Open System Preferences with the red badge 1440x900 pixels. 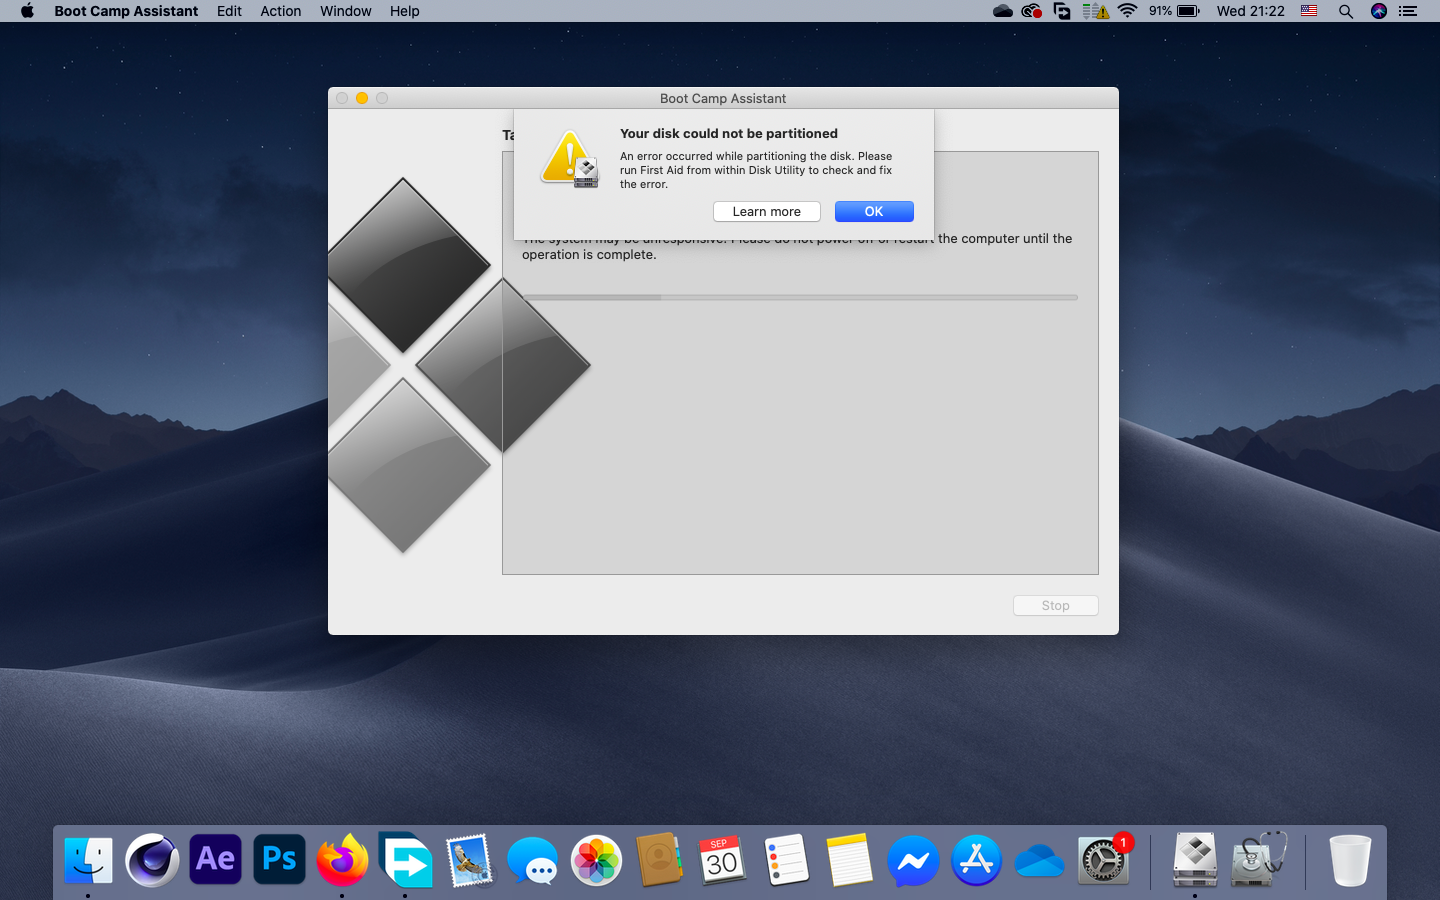coord(1103,860)
